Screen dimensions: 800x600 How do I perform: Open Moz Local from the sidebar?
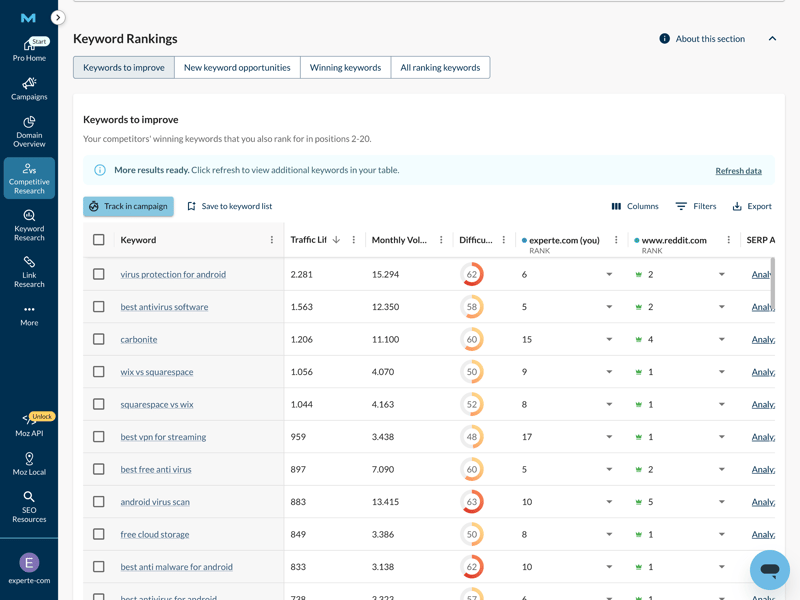(x=29, y=464)
